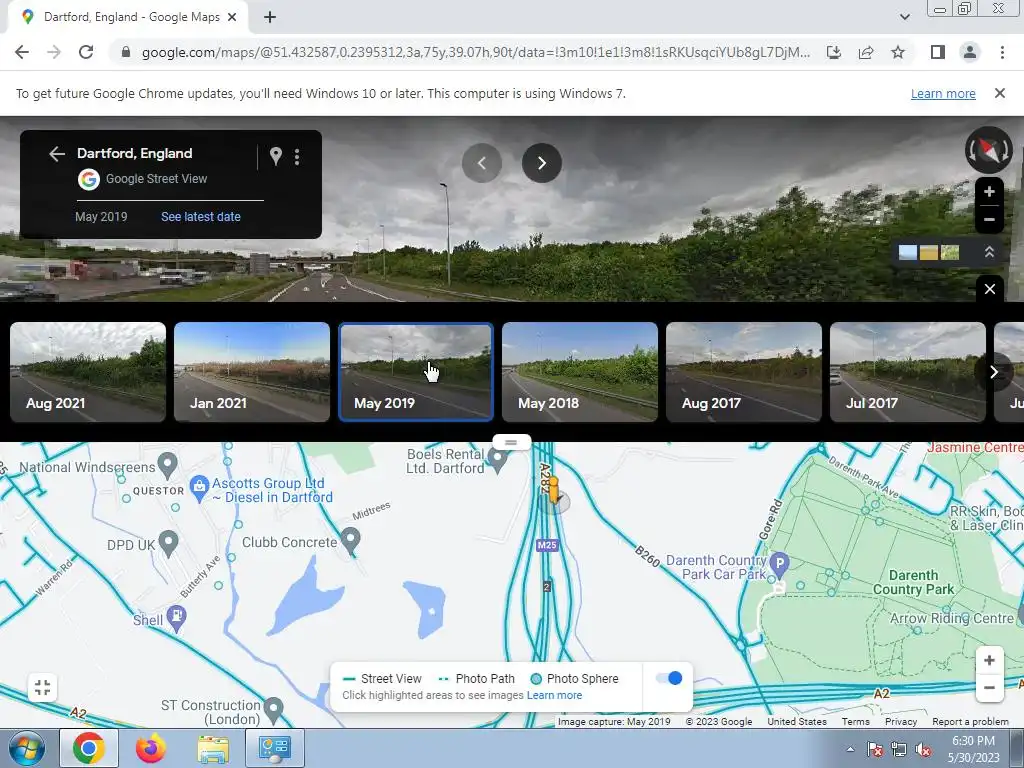Click Report a problem link
This screenshot has width=1024, height=768.
(970, 722)
